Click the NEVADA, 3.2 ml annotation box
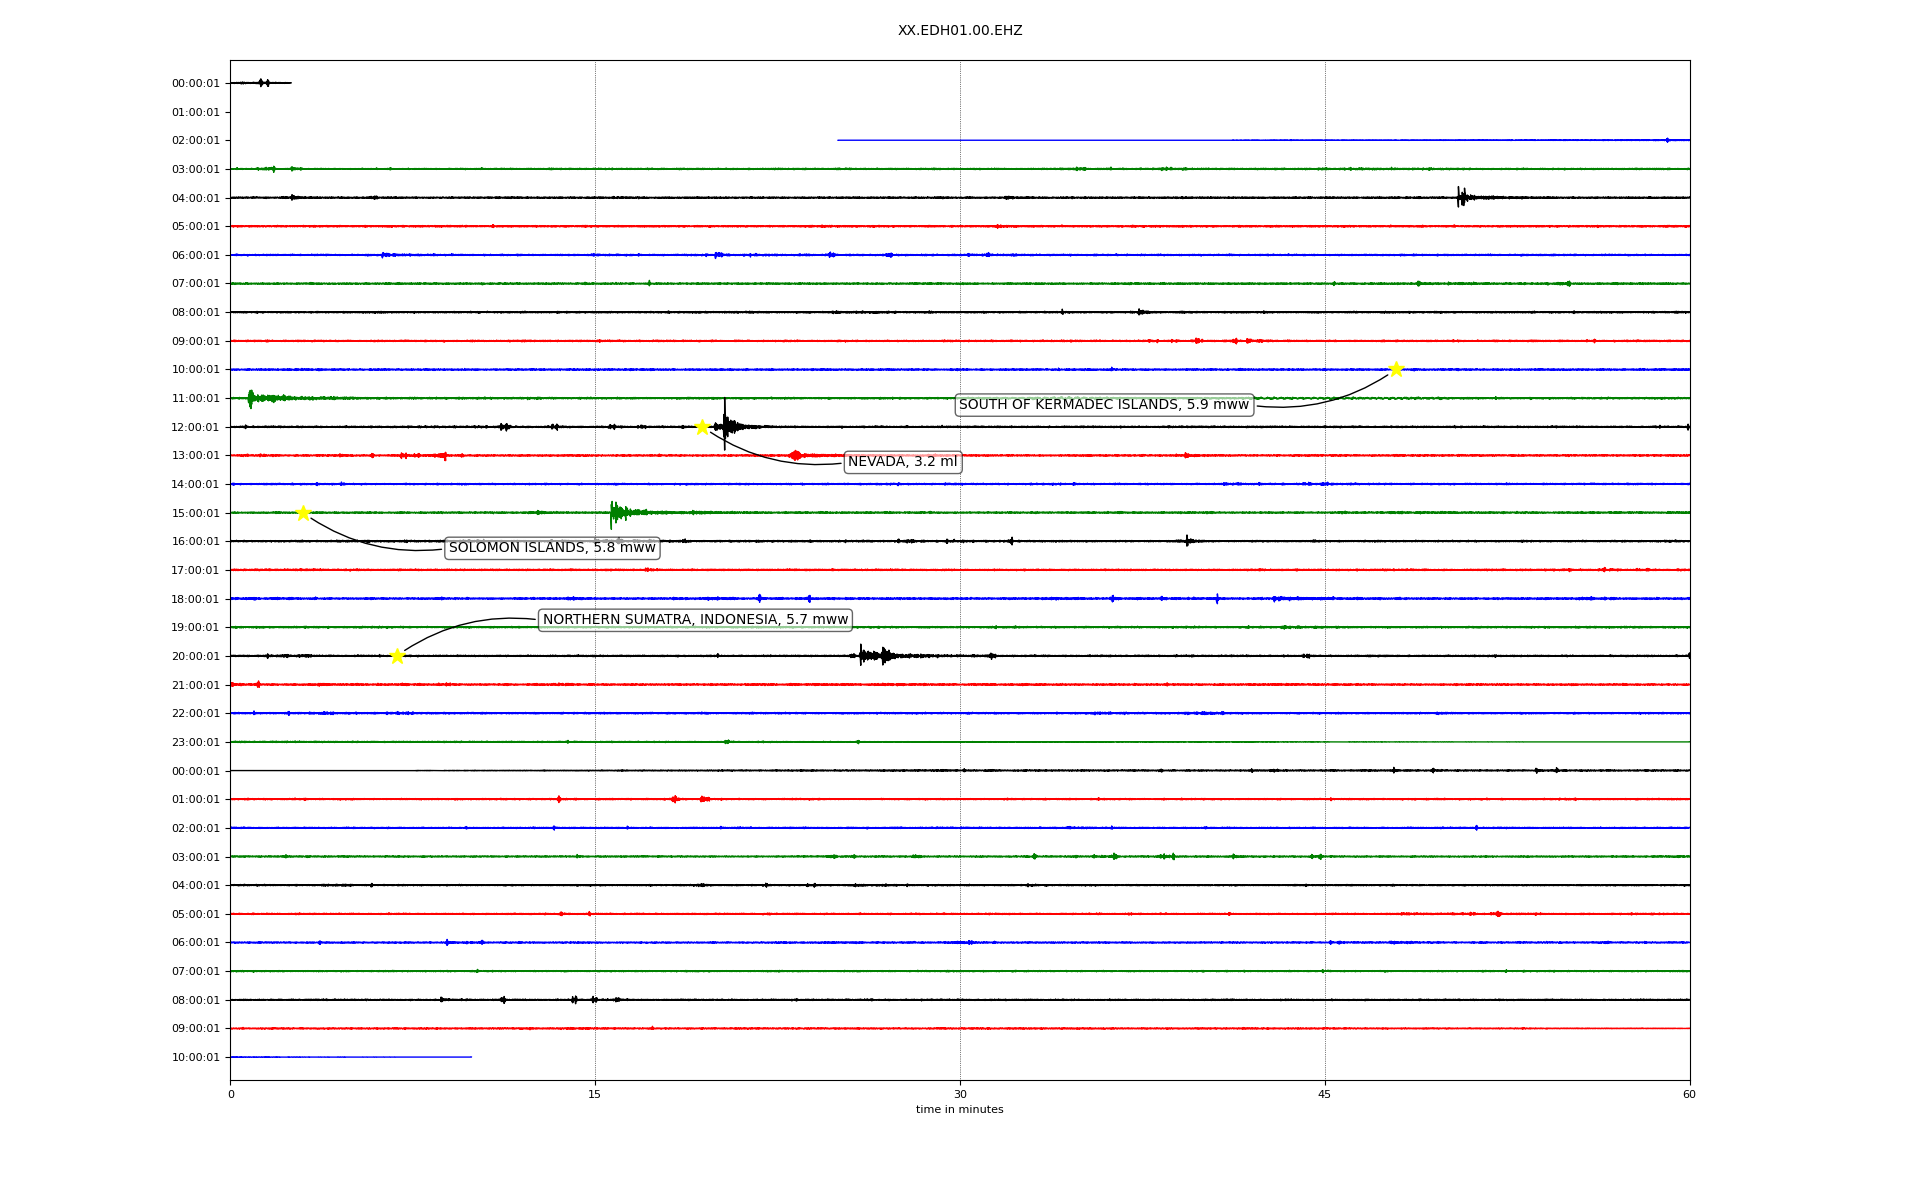Image resolution: width=1920 pixels, height=1200 pixels. pyautogui.click(x=902, y=462)
